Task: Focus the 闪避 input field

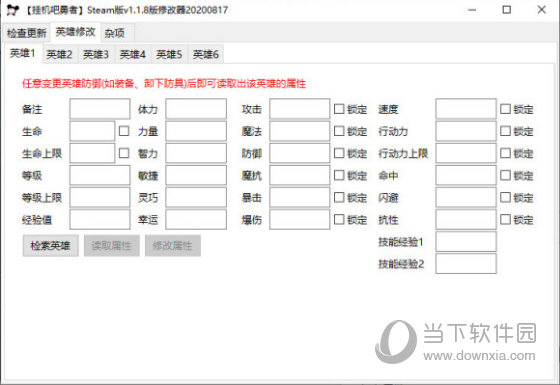Action: 466,198
